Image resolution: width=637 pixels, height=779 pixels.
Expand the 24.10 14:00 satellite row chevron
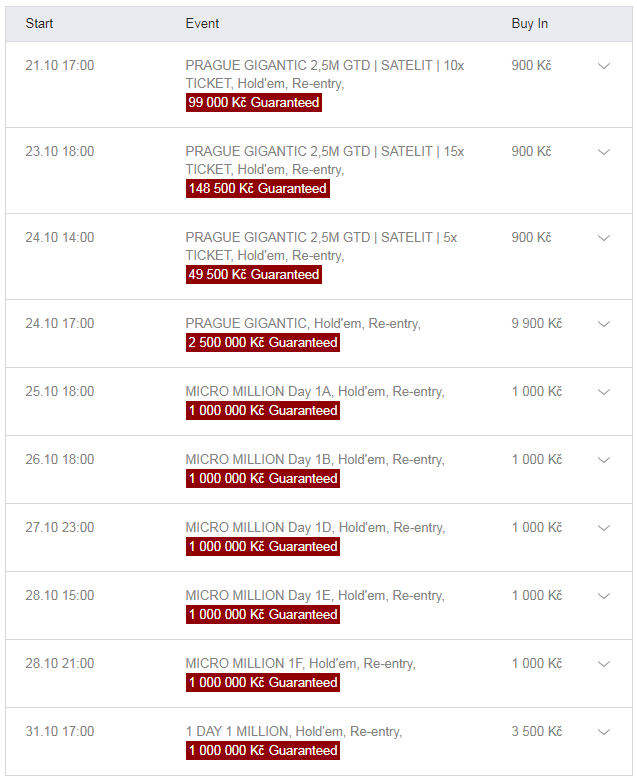coord(603,238)
